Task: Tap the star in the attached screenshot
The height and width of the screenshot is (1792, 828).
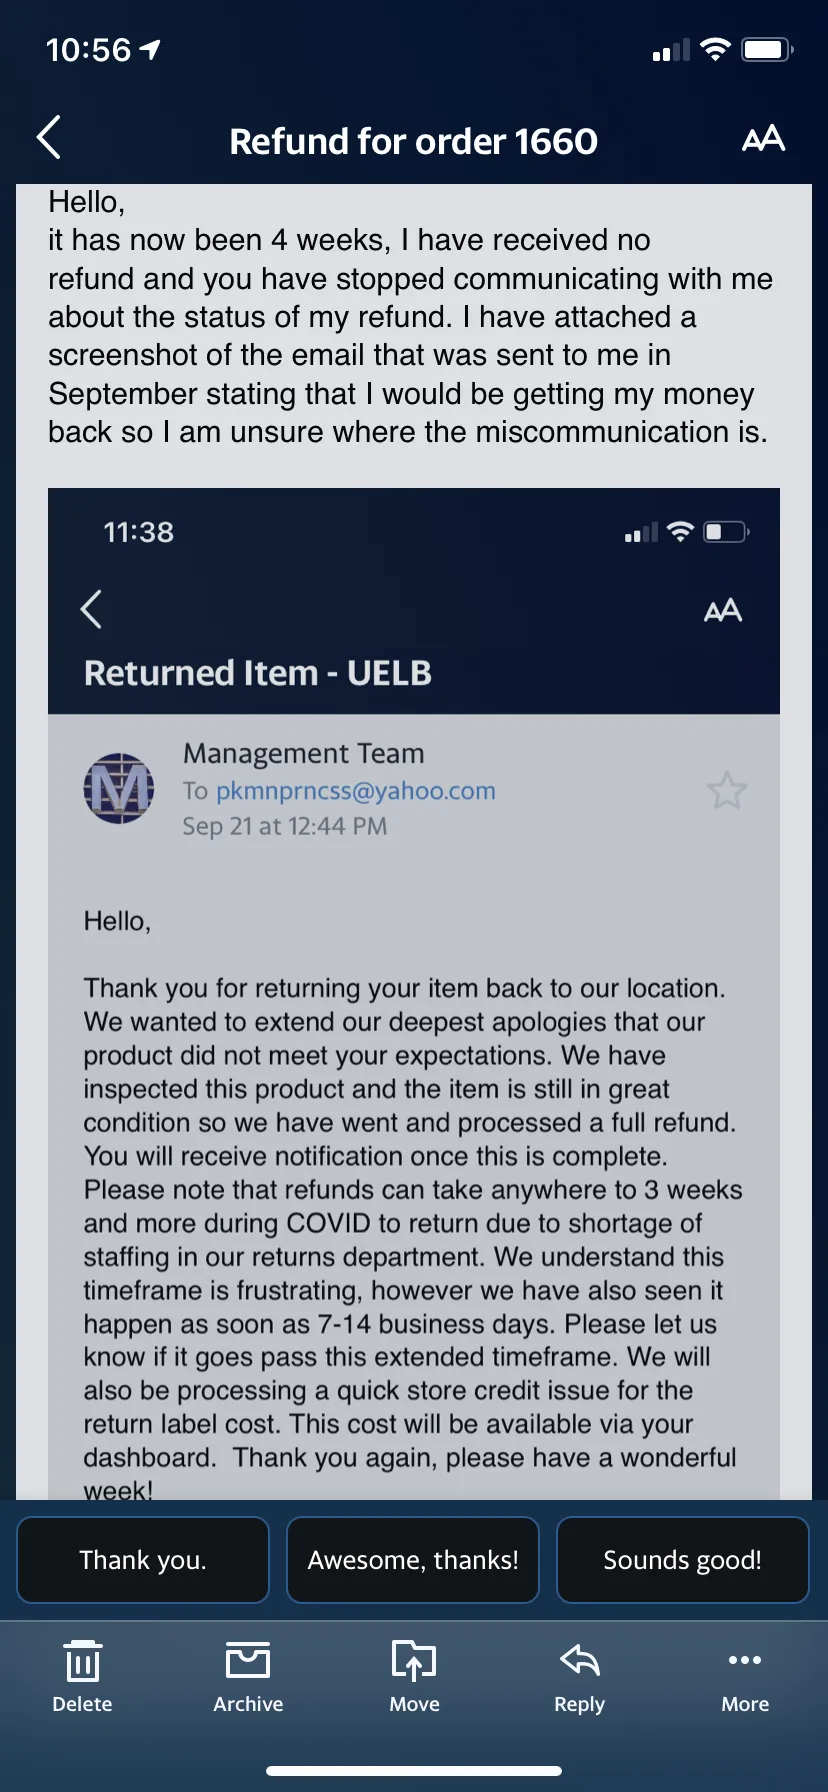Action: pos(727,791)
